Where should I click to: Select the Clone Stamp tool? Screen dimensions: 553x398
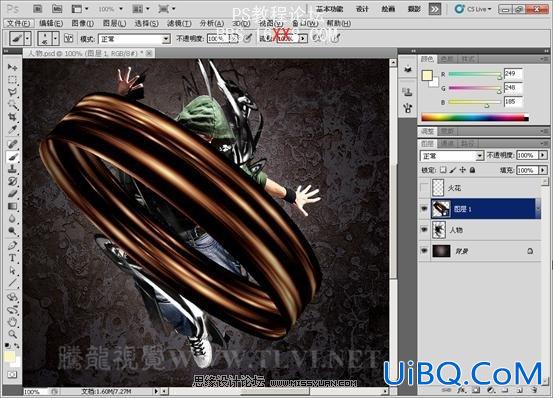(12, 169)
